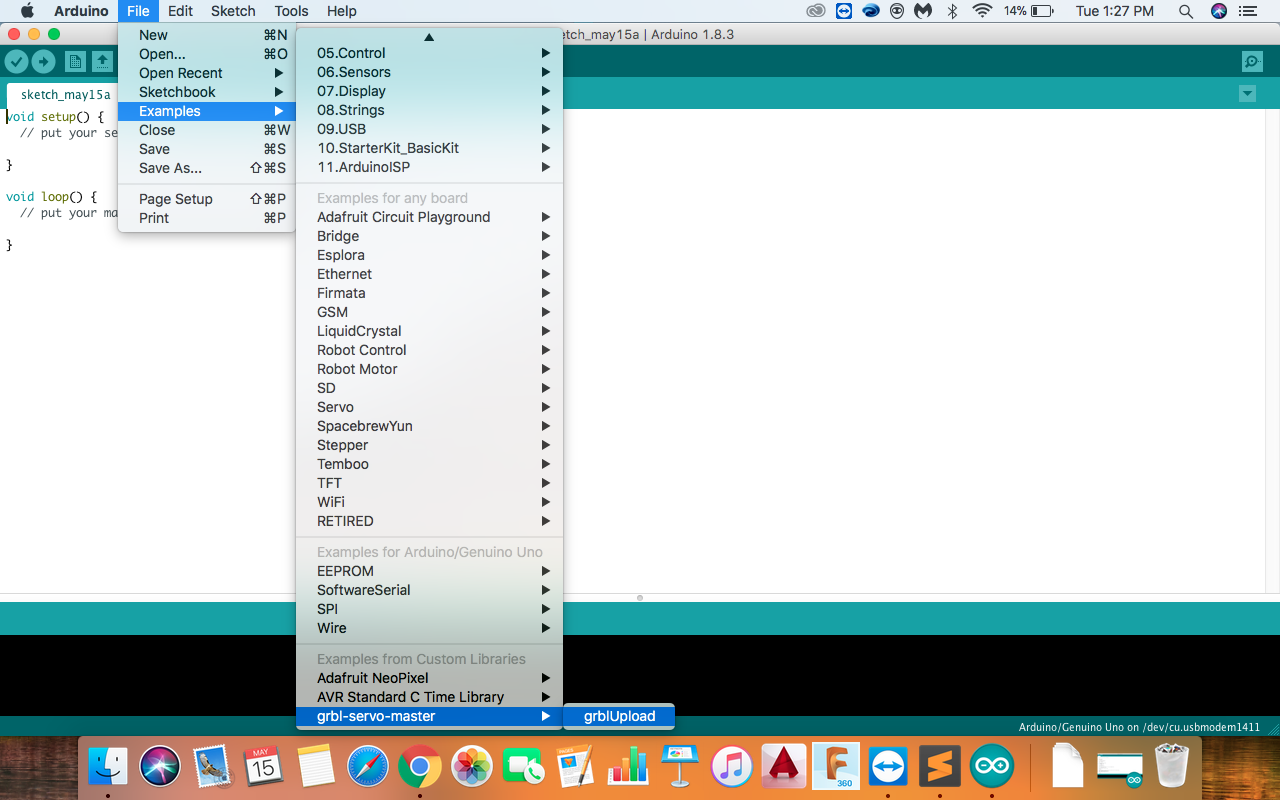Open the Serial Monitor magnifier icon

(1252, 62)
